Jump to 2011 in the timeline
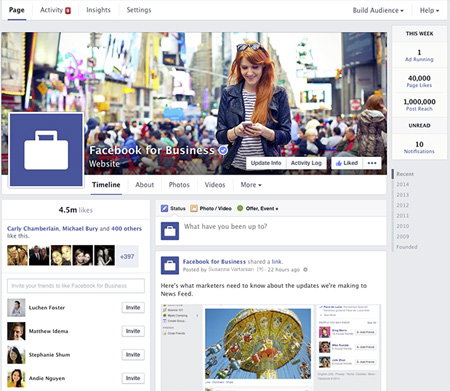The image size is (450, 391). coord(403,216)
